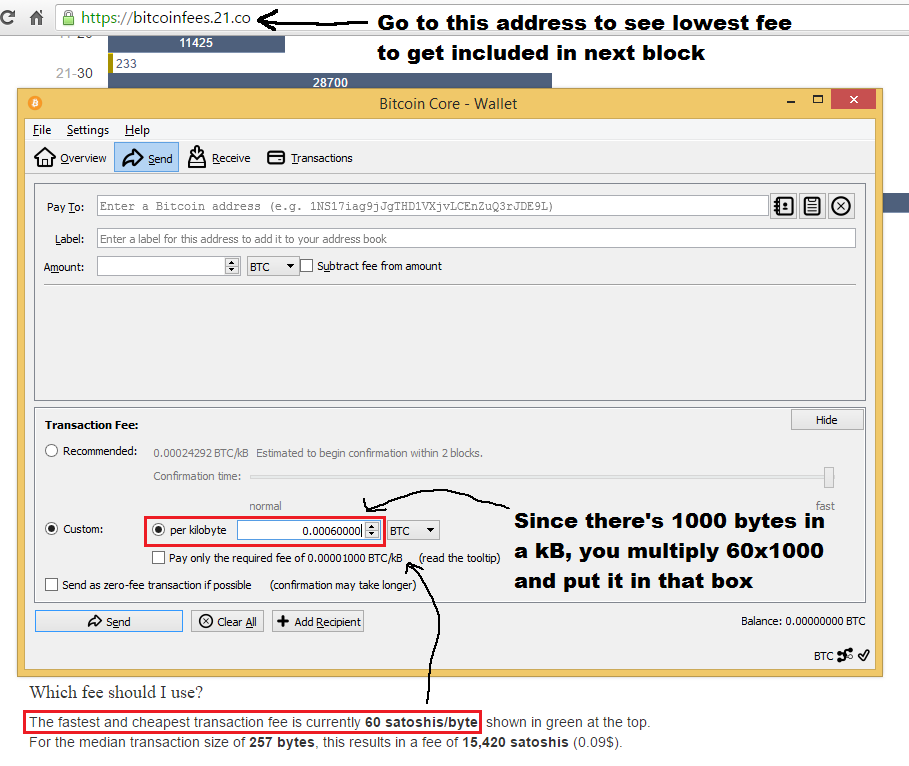Click the custom fee value field
909x766 pixels.
[x=301, y=530]
